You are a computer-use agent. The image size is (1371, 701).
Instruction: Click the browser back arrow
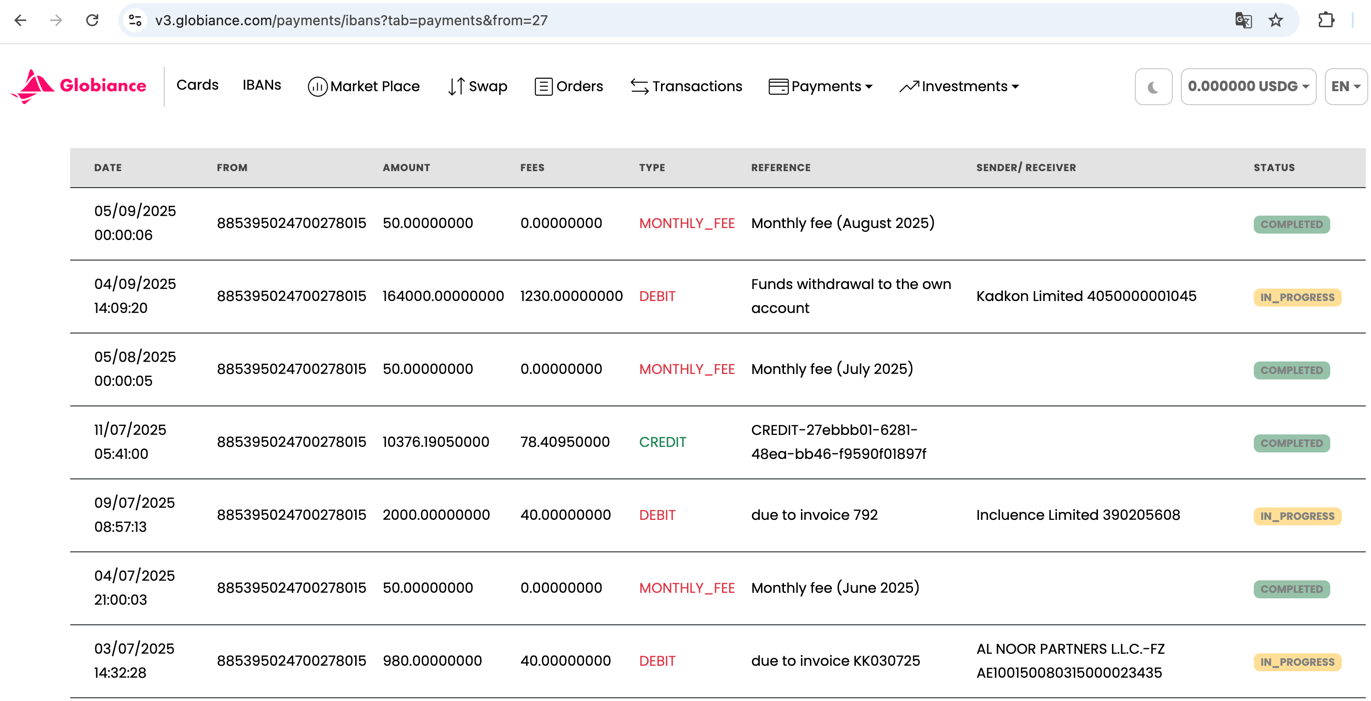click(x=21, y=20)
